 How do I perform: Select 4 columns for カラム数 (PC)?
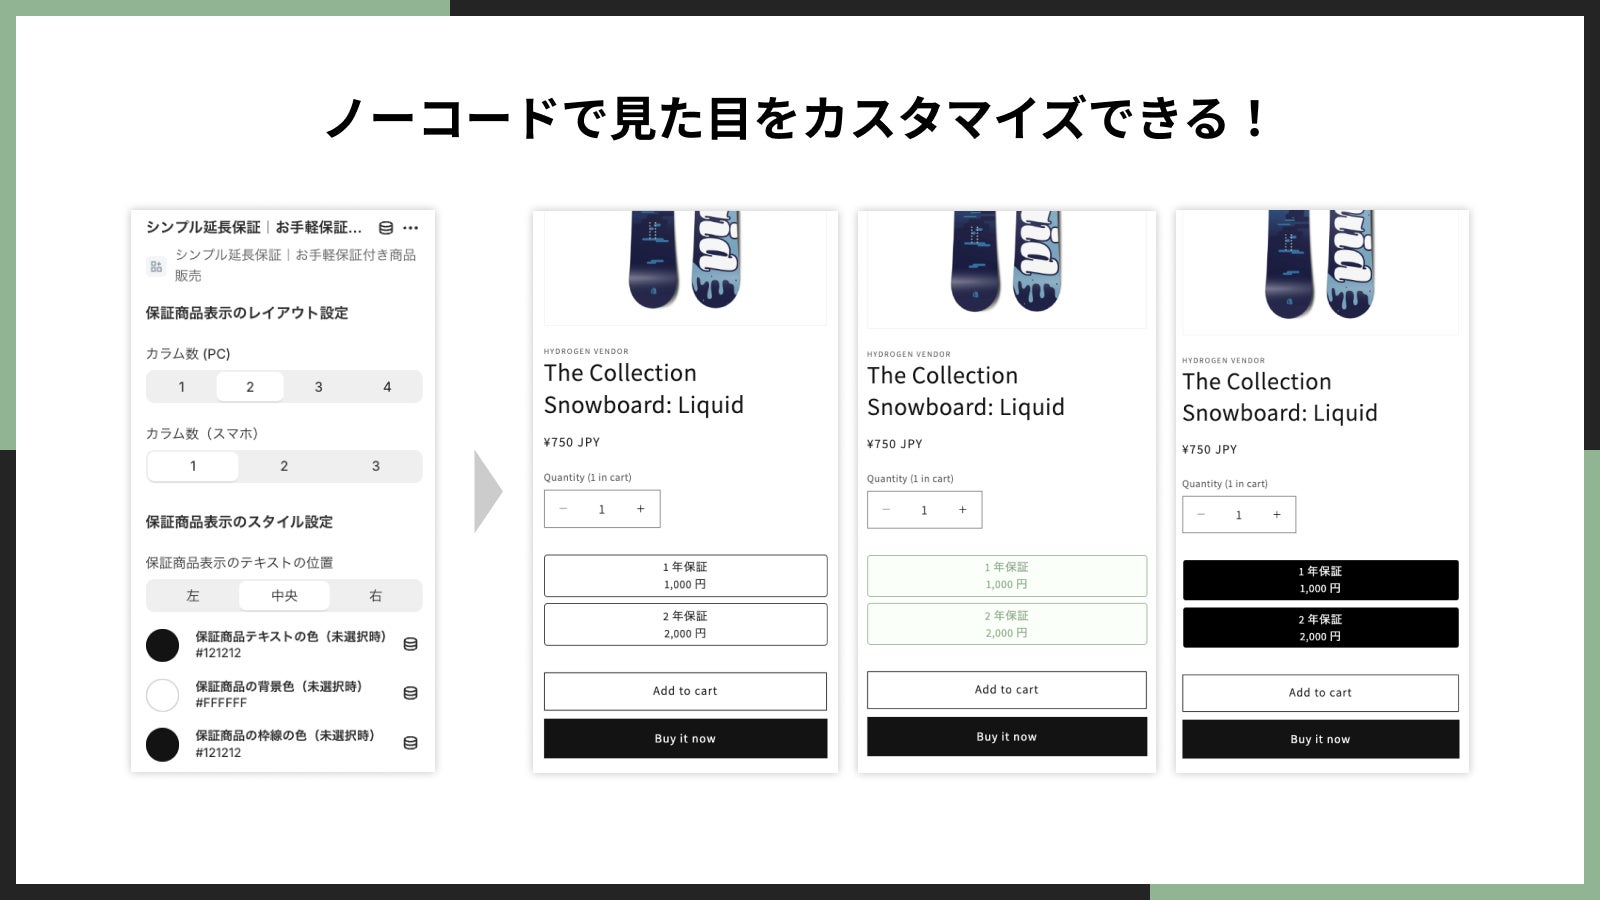[387, 387]
